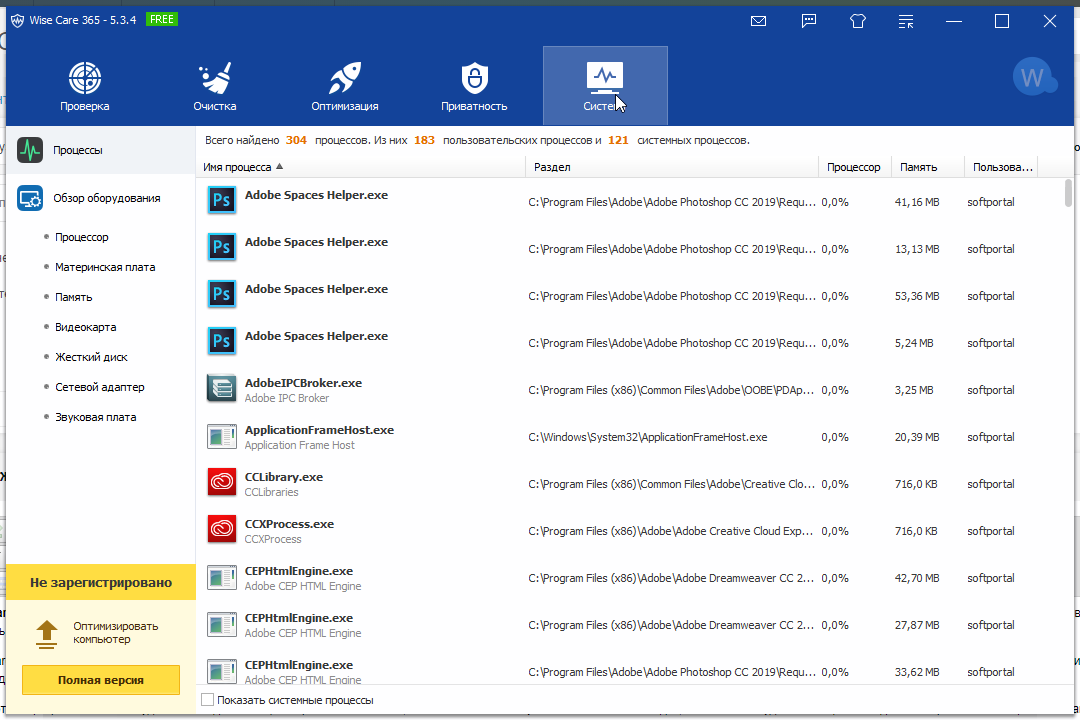Open the main menu list icon in title bar
The height and width of the screenshot is (720, 1080).
[906, 21]
